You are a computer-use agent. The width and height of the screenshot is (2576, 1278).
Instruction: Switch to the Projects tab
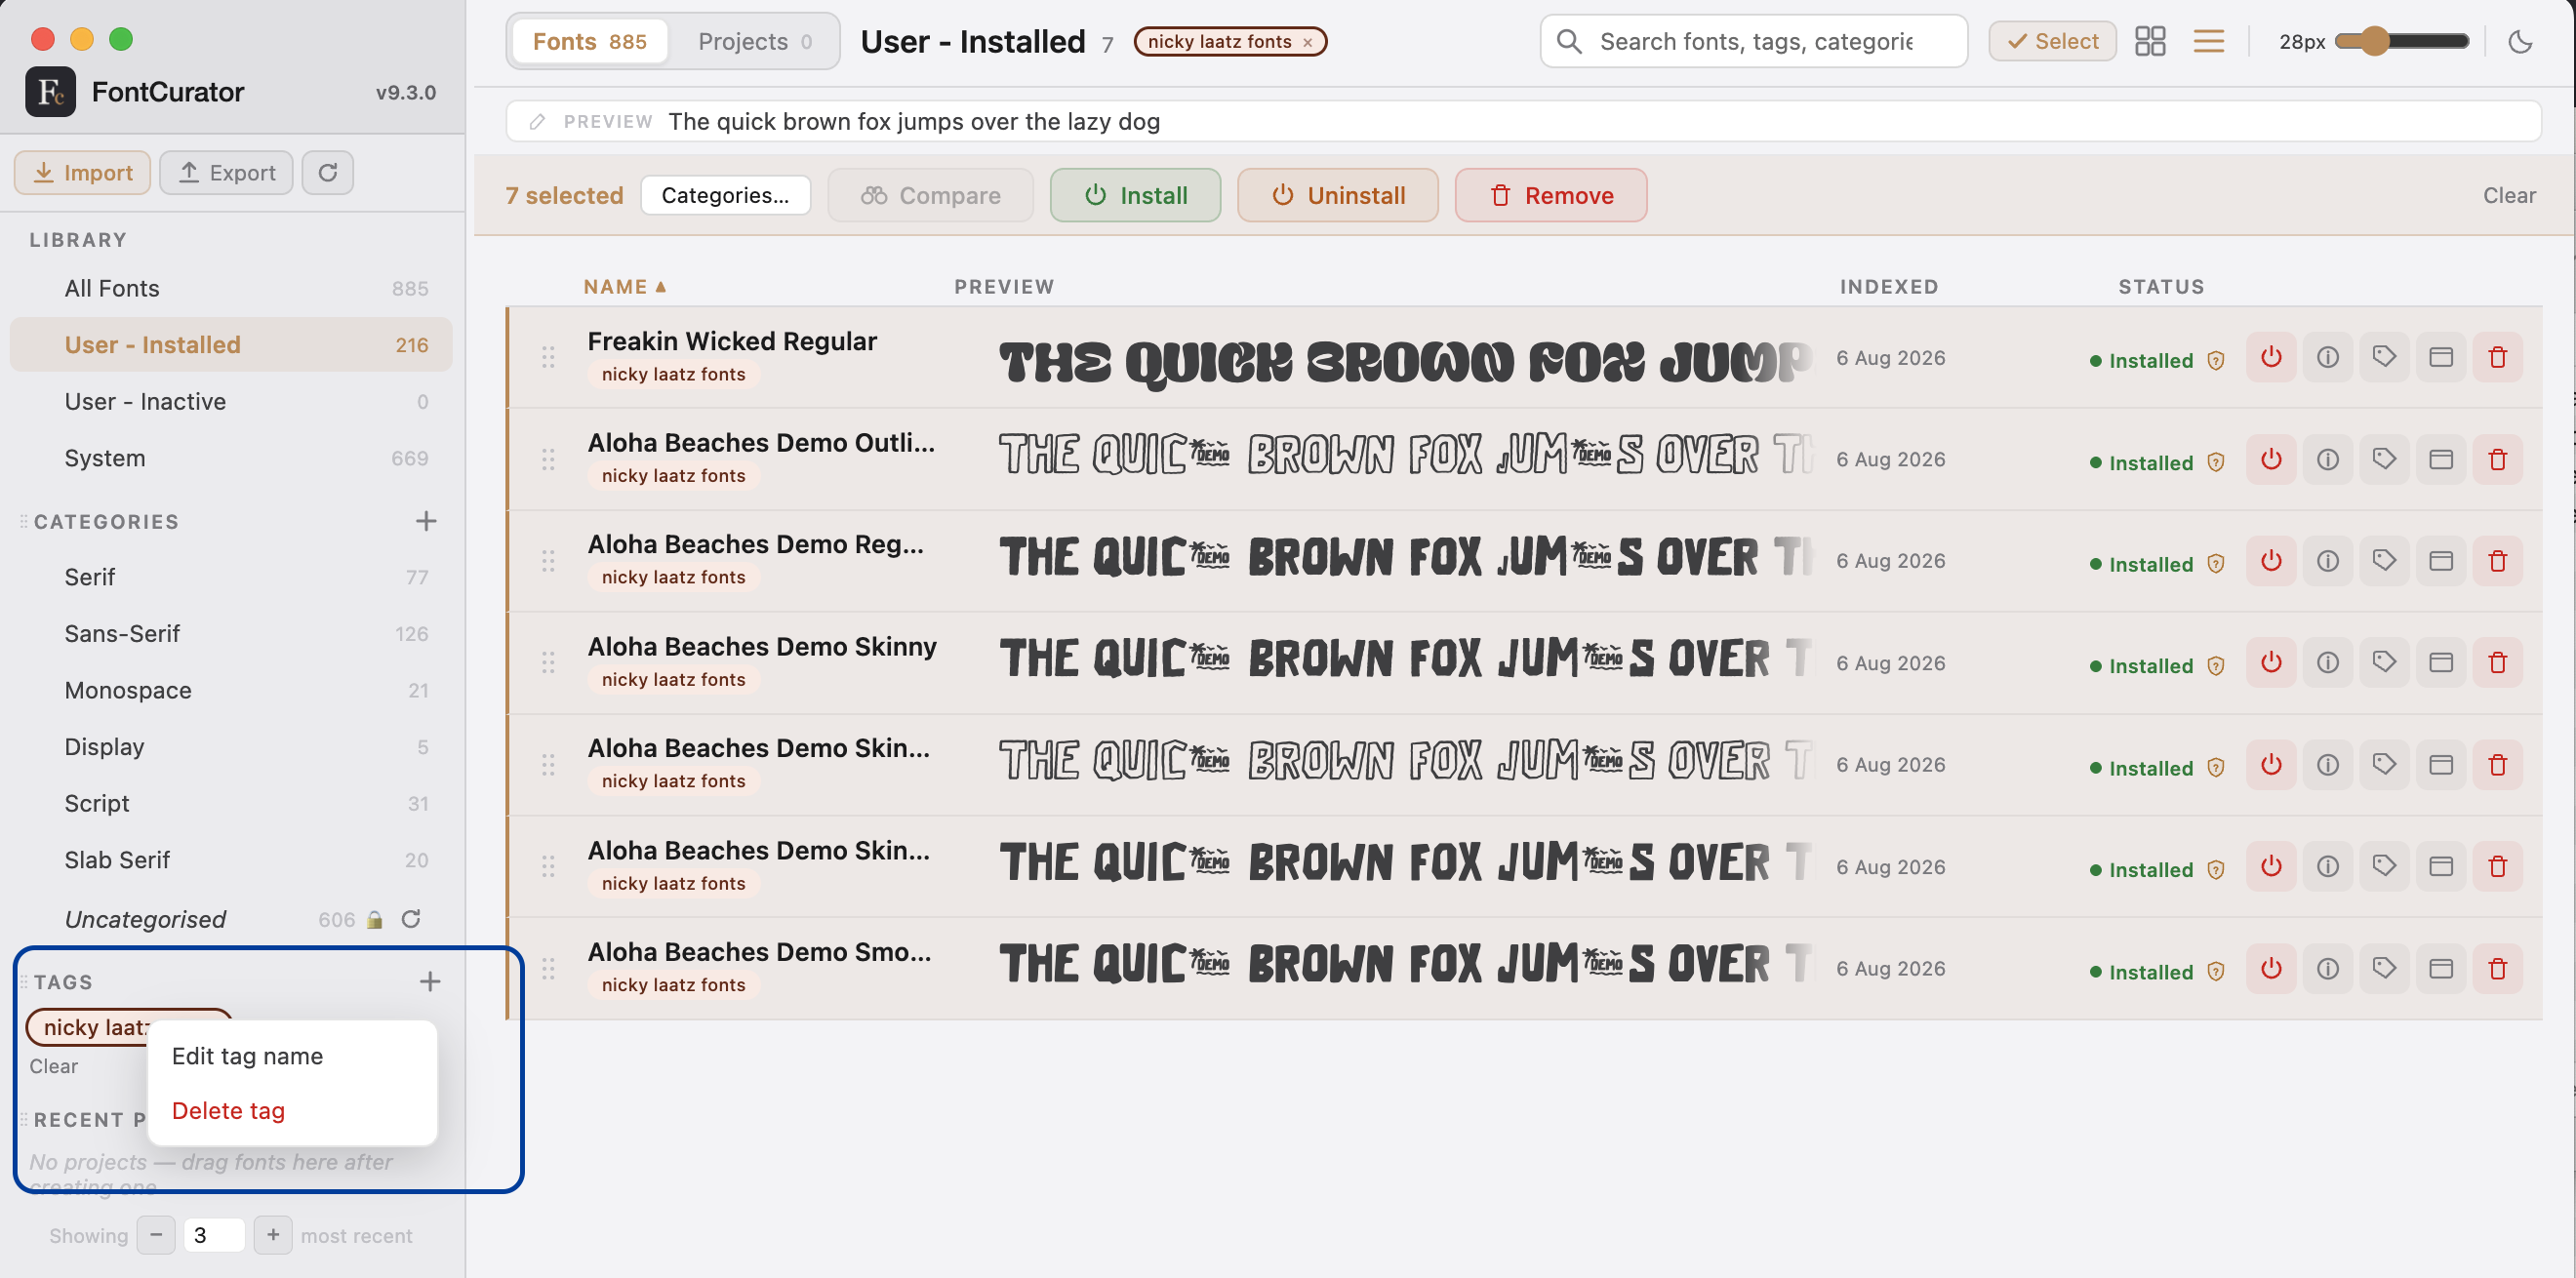(755, 41)
